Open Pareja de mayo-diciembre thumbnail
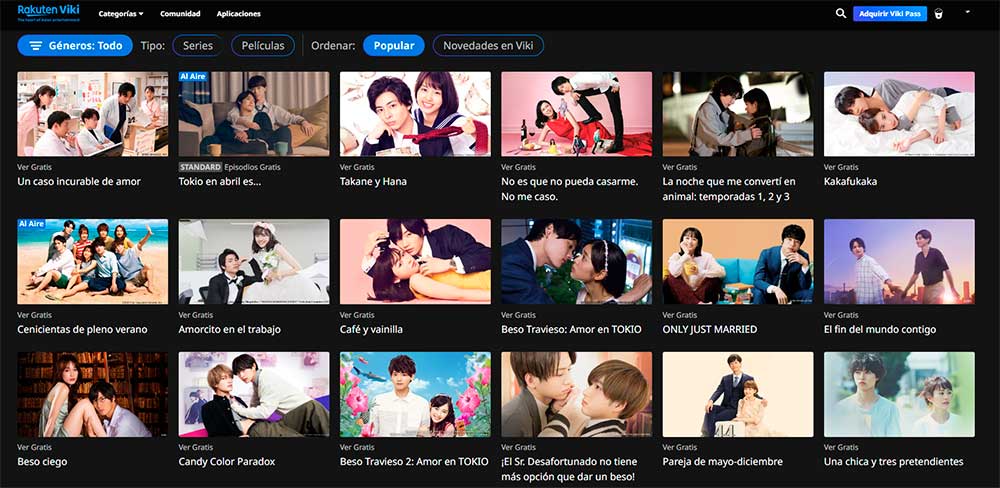 coord(738,394)
